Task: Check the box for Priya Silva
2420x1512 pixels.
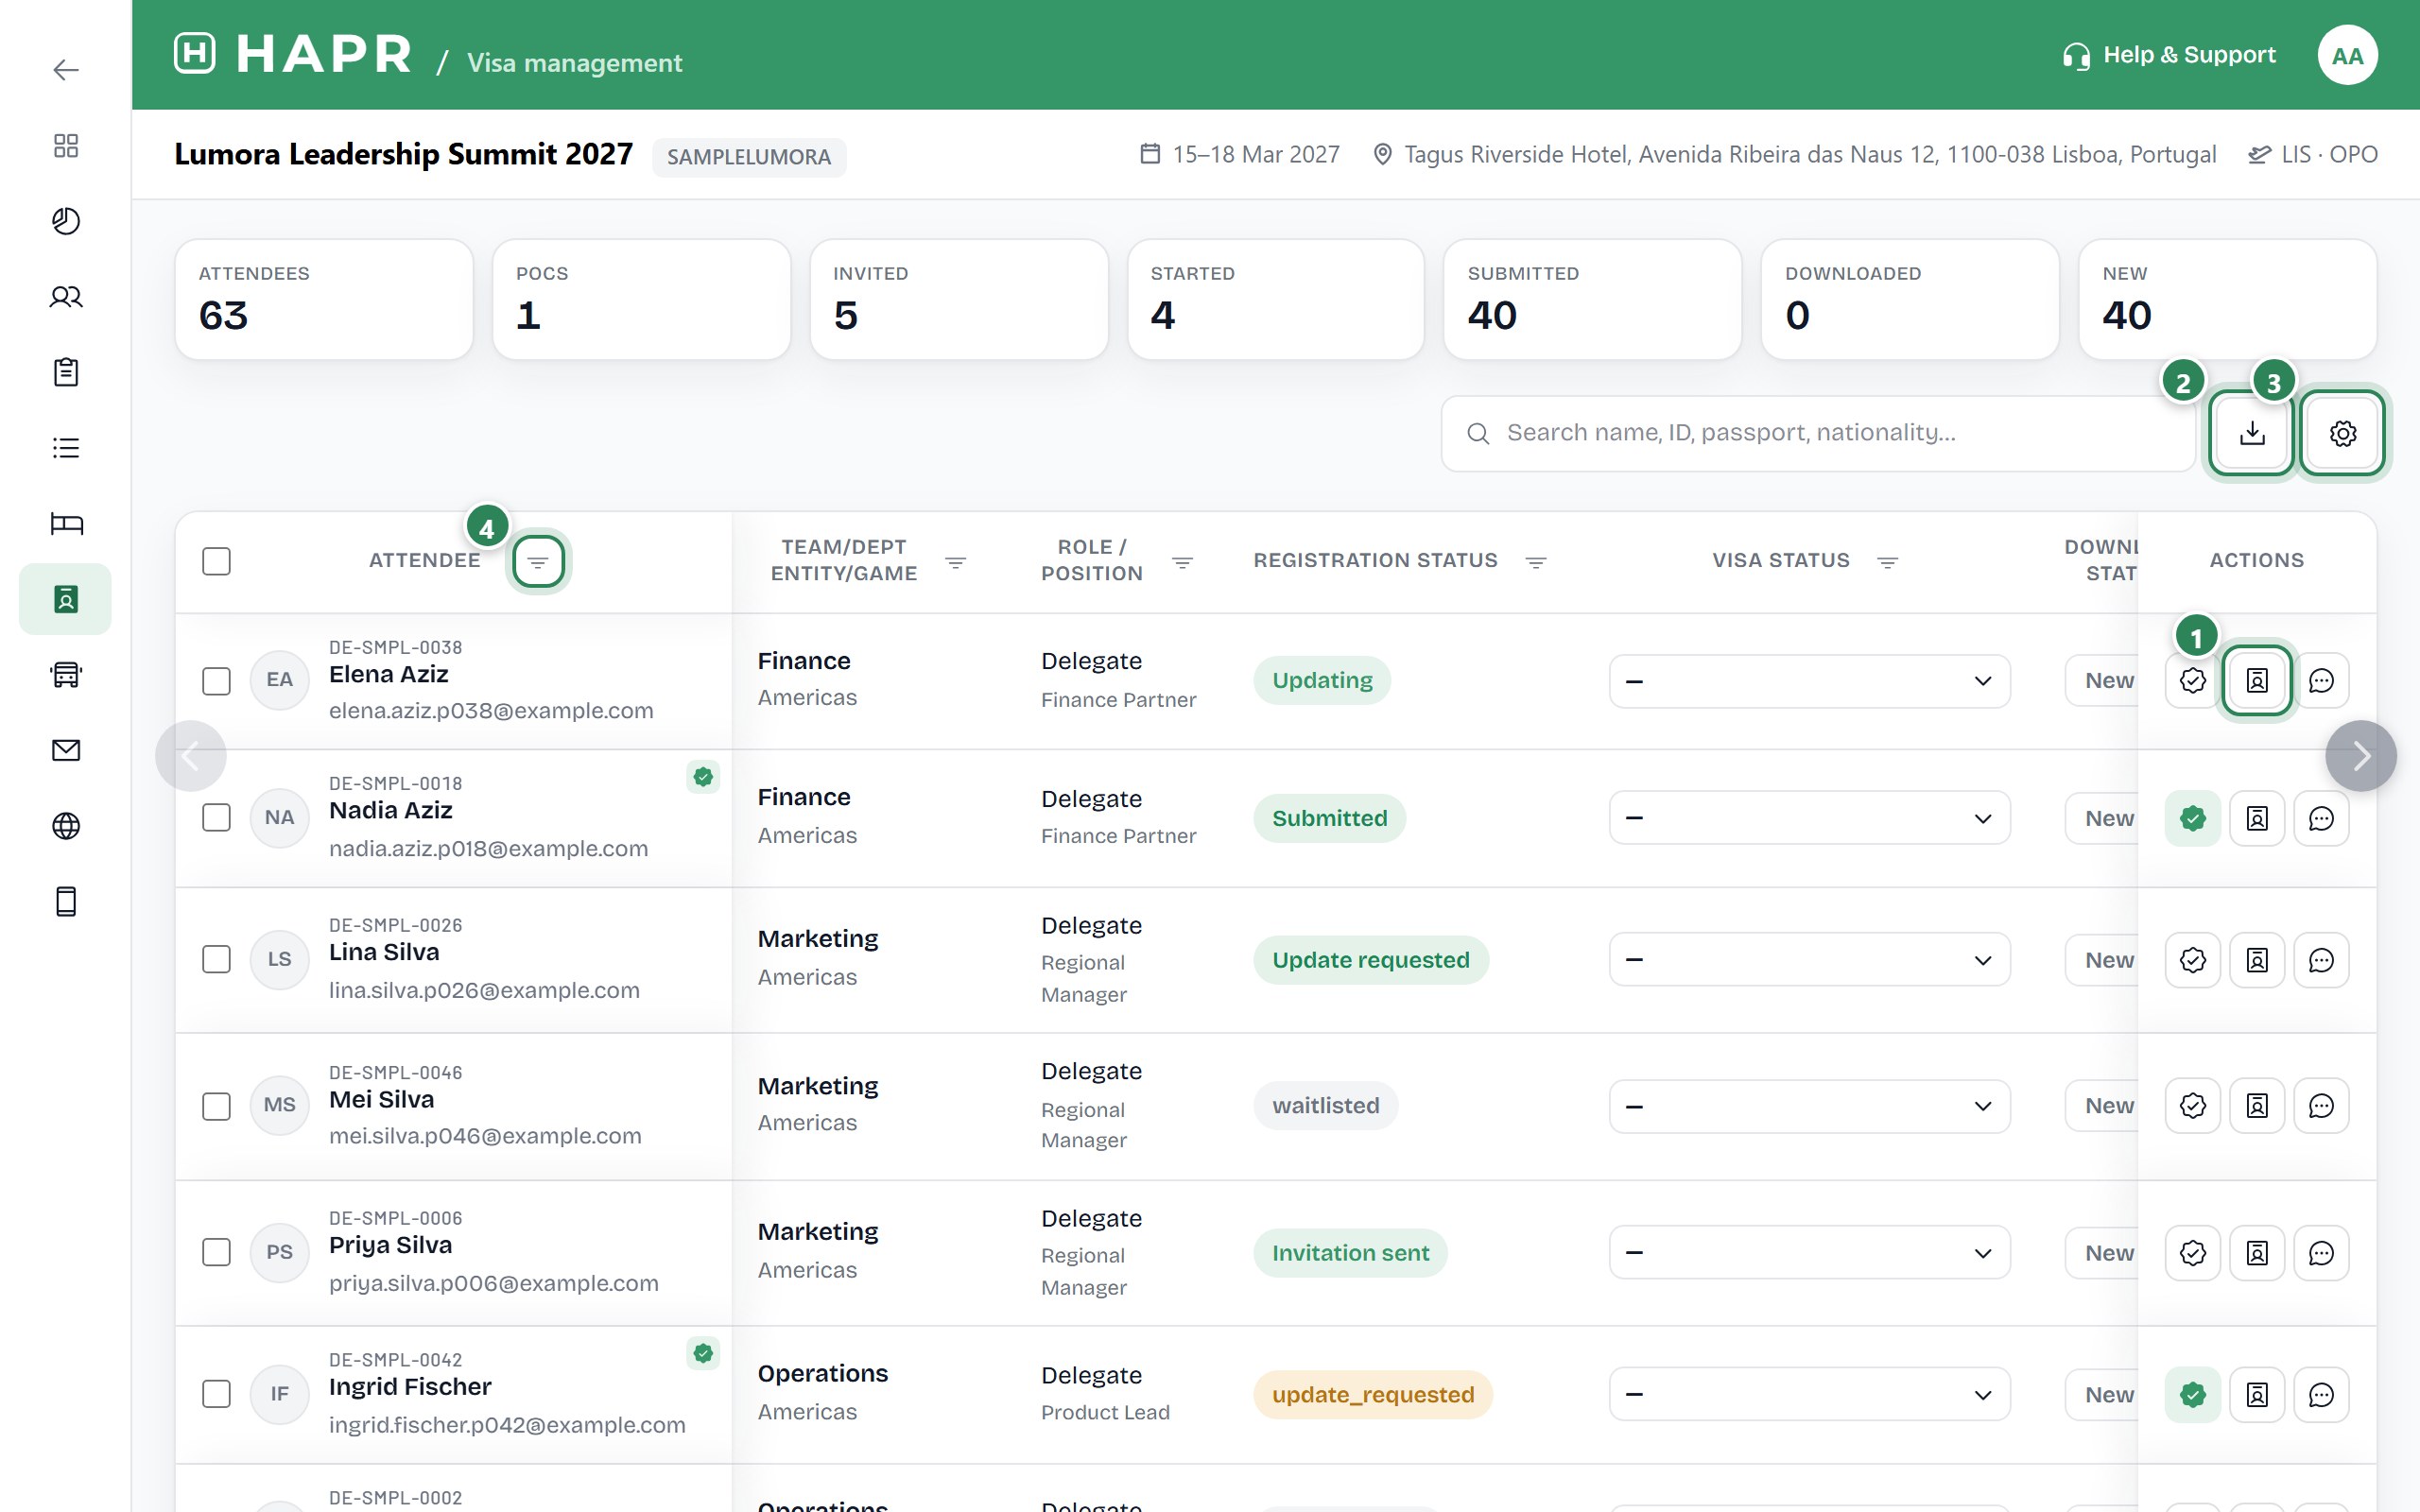Action: 216,1252
